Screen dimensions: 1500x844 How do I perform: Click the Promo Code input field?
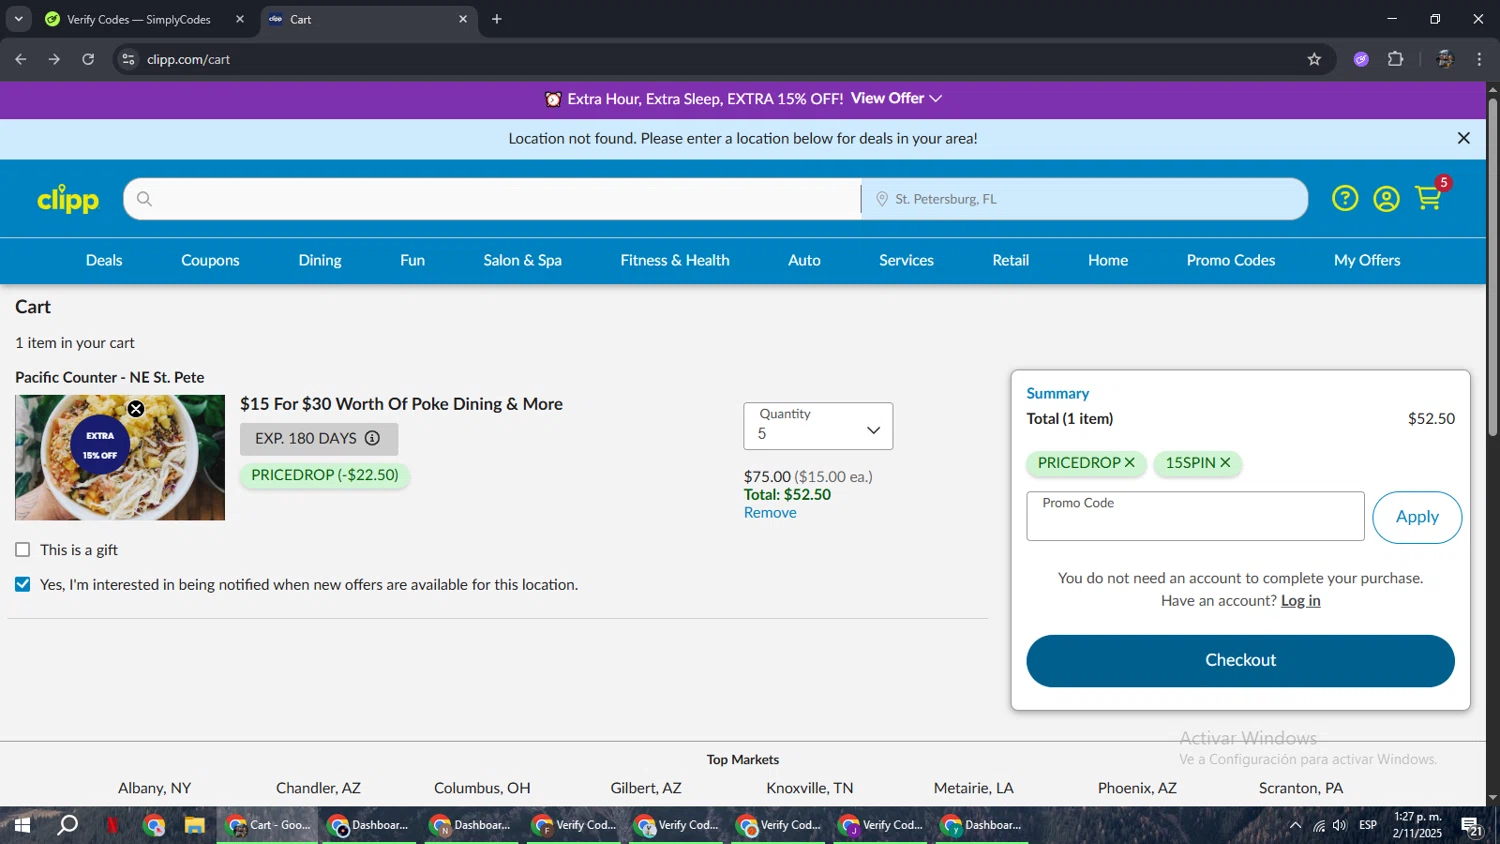point(1195,516)
